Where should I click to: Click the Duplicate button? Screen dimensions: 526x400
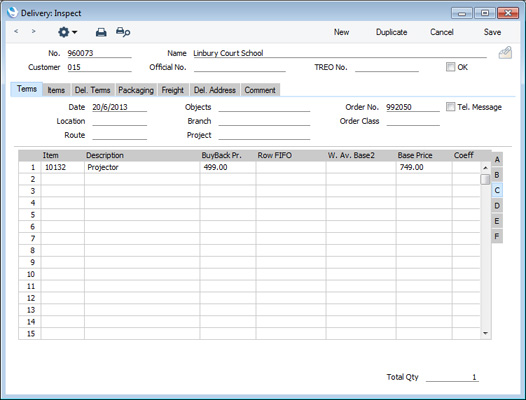click(391, 32)
